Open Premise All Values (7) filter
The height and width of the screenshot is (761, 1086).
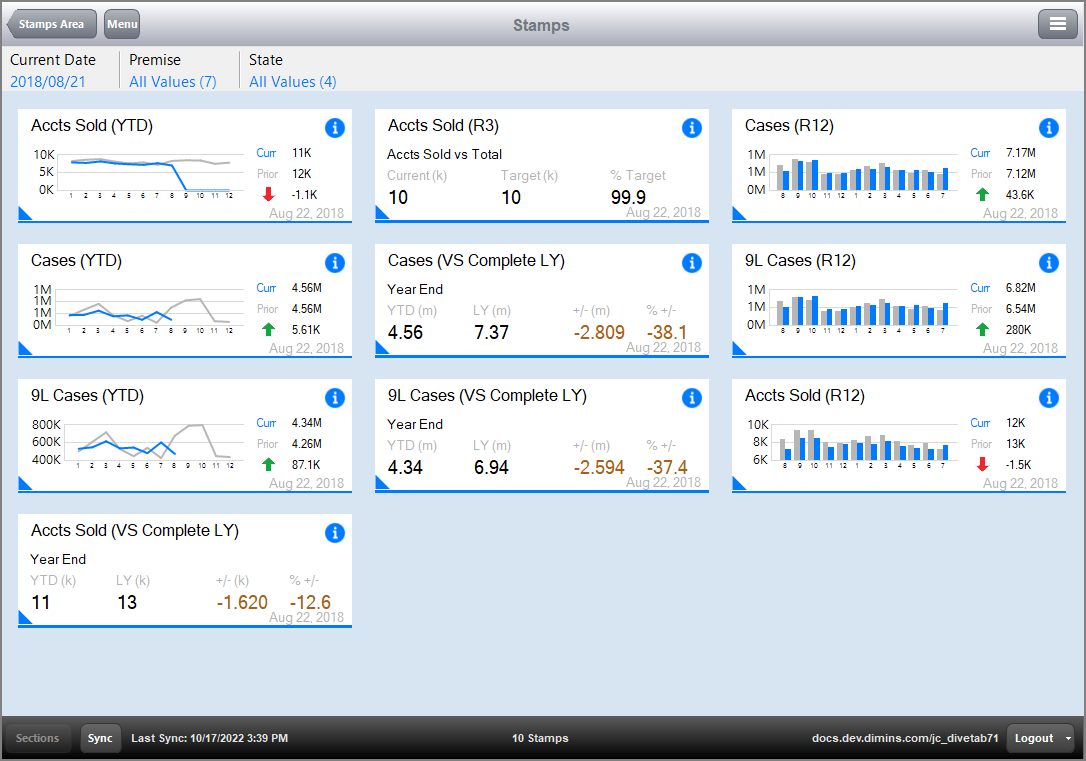click(173, 82)
